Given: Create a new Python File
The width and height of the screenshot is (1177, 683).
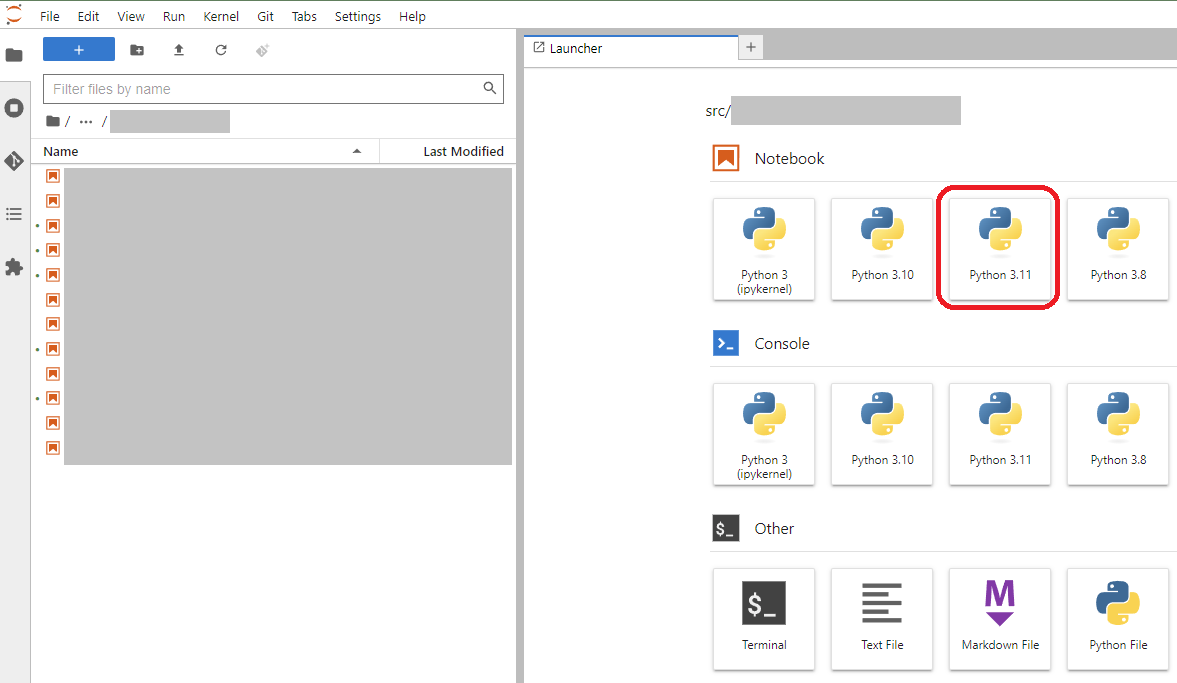Looking at the screenshot, I should tap(1118, 619).
